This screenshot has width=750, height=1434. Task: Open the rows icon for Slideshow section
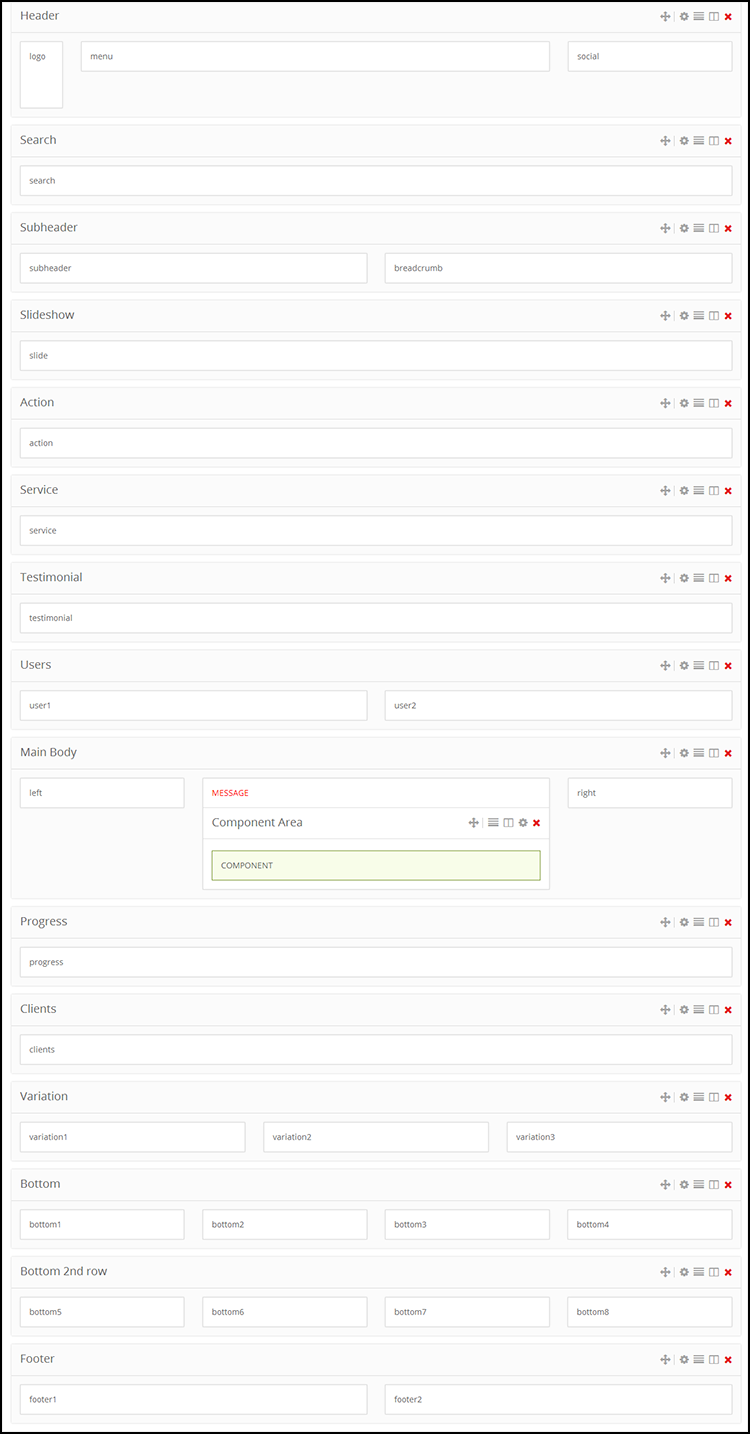tap(699, 316)
